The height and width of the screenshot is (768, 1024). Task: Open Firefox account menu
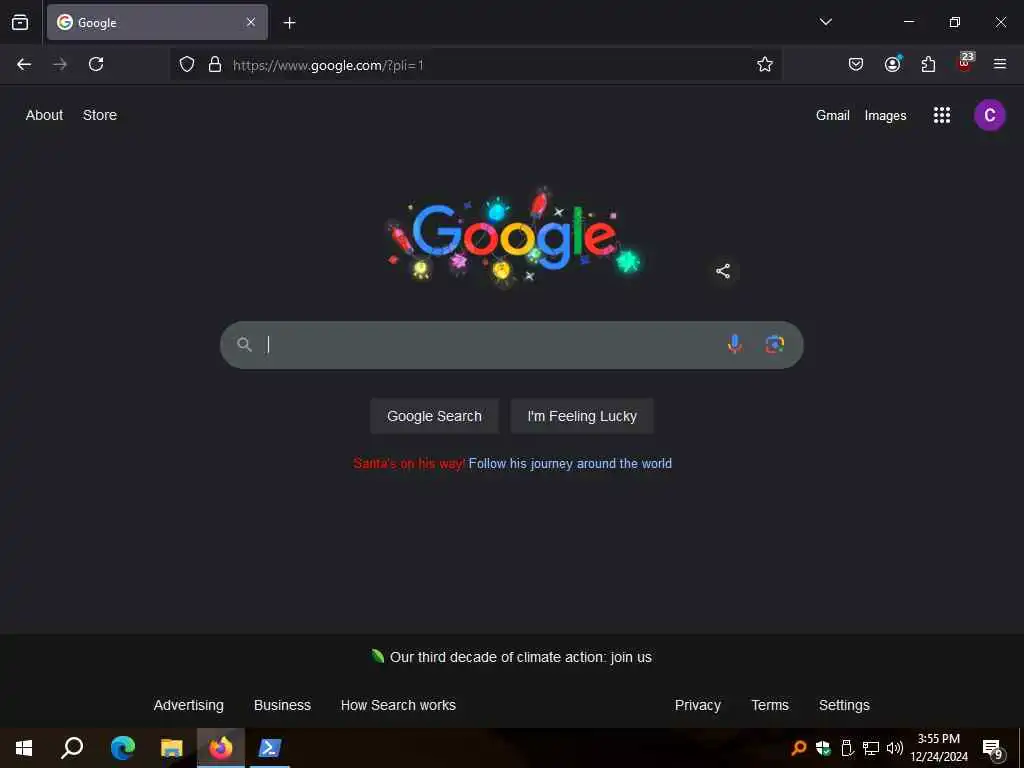pyautogui.click(x=893, y=63)
